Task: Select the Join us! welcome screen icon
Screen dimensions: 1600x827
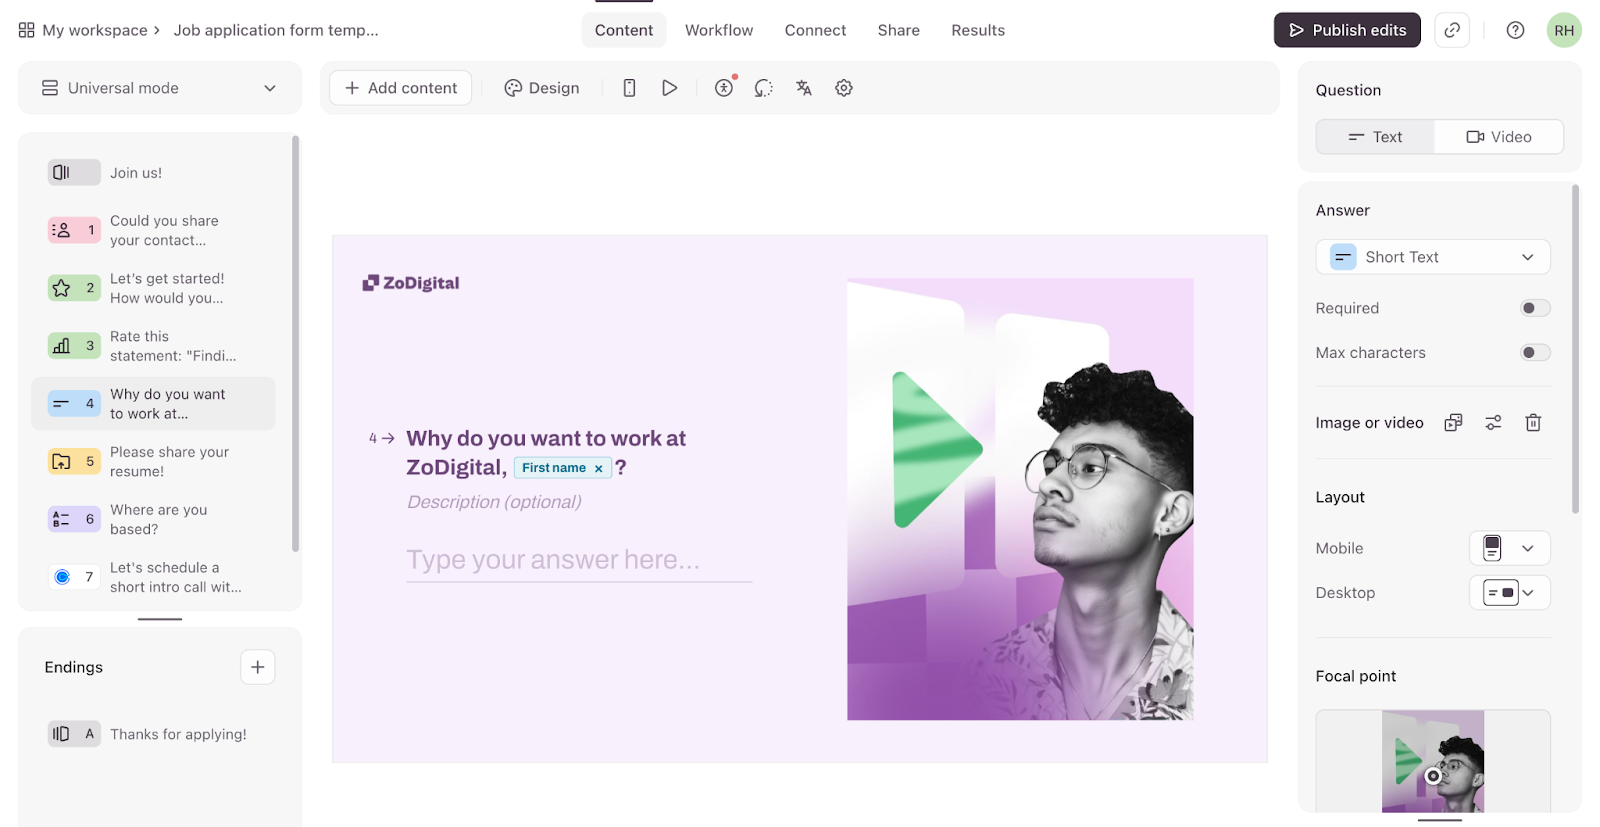Action: tap(74, 172)
